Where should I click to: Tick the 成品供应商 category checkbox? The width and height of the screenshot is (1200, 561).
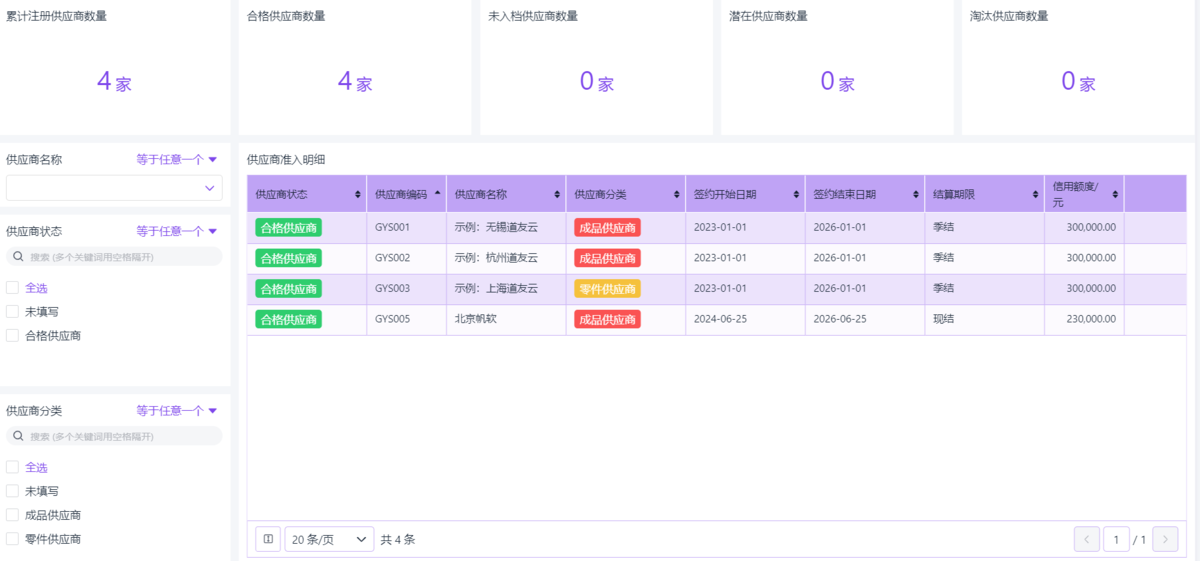13,516
